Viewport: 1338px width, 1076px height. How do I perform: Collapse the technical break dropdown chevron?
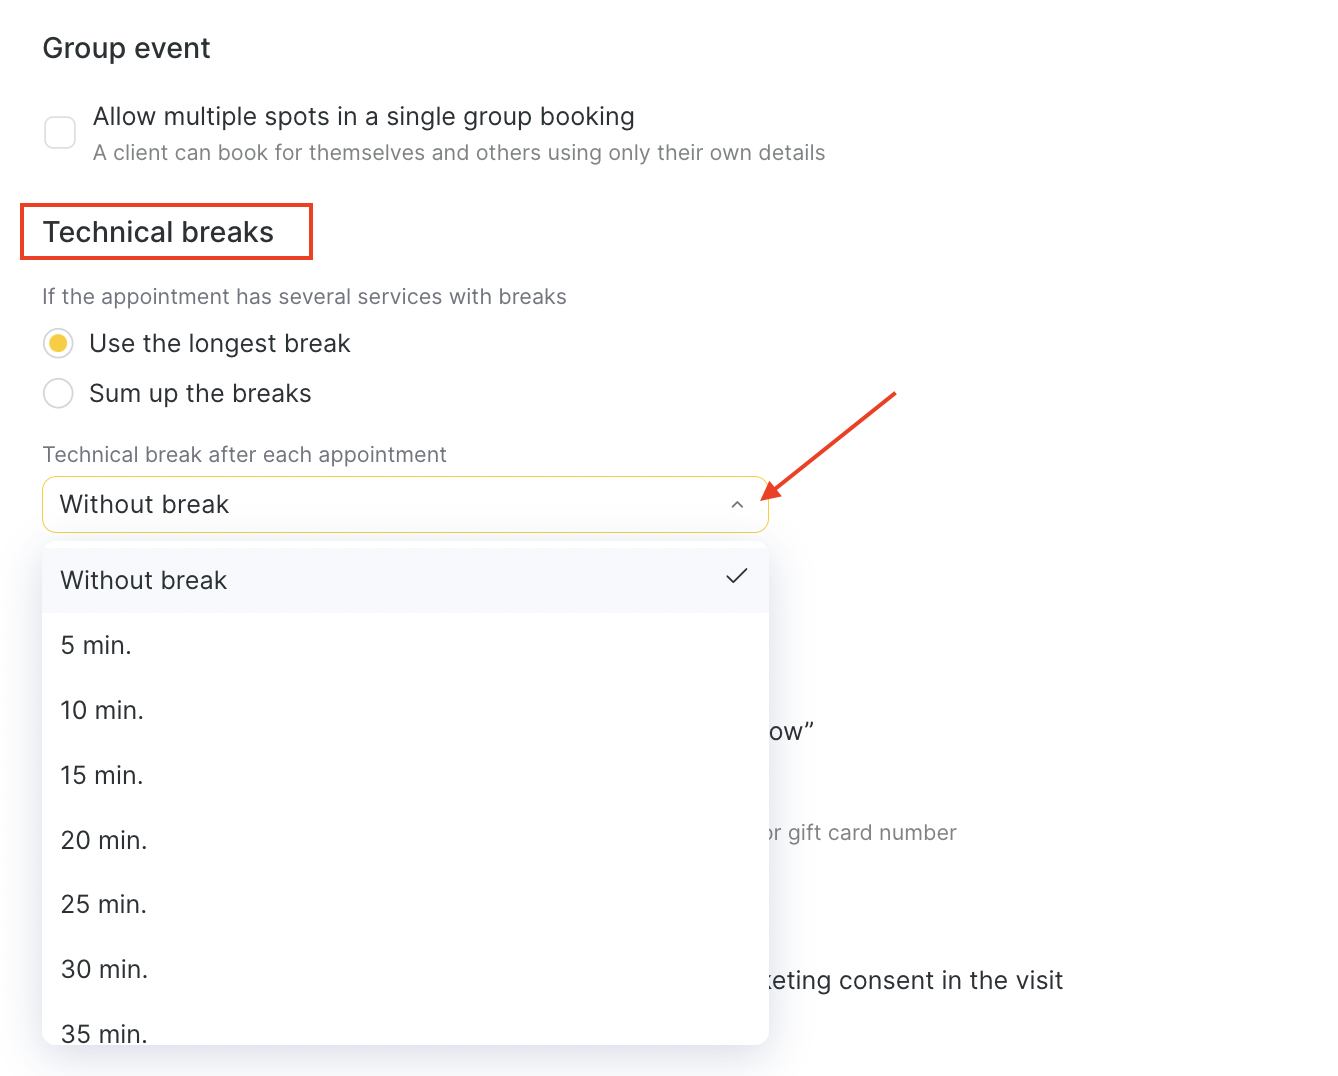pyautogui.click(x=737, y=505)
